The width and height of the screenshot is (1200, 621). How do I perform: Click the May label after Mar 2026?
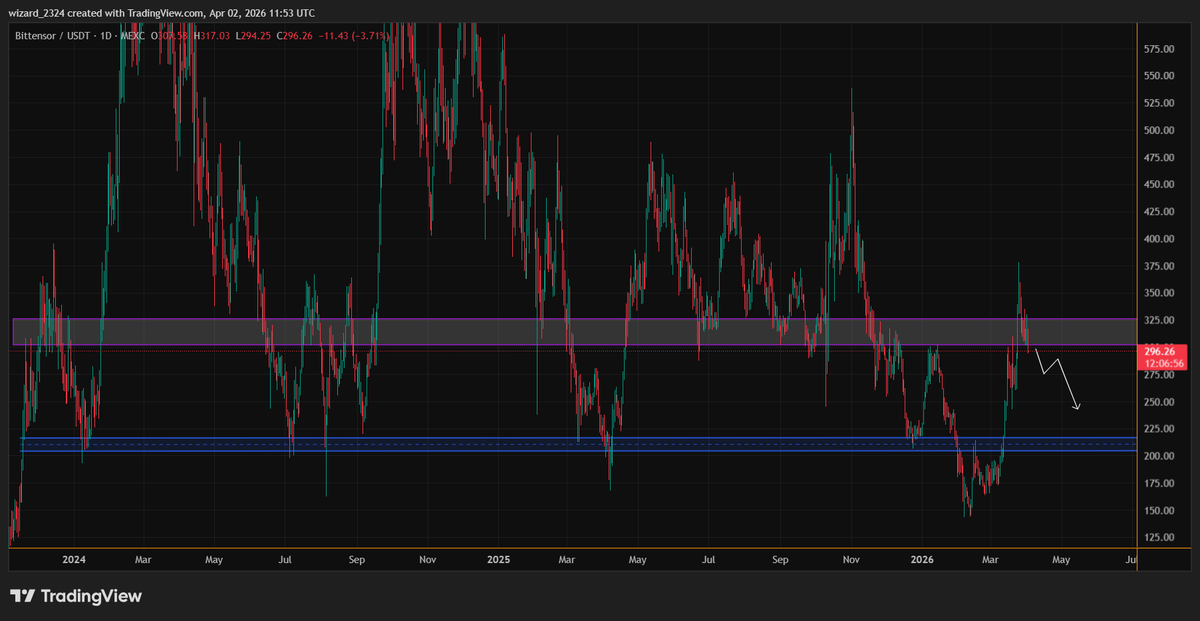tap(1061, 560)
